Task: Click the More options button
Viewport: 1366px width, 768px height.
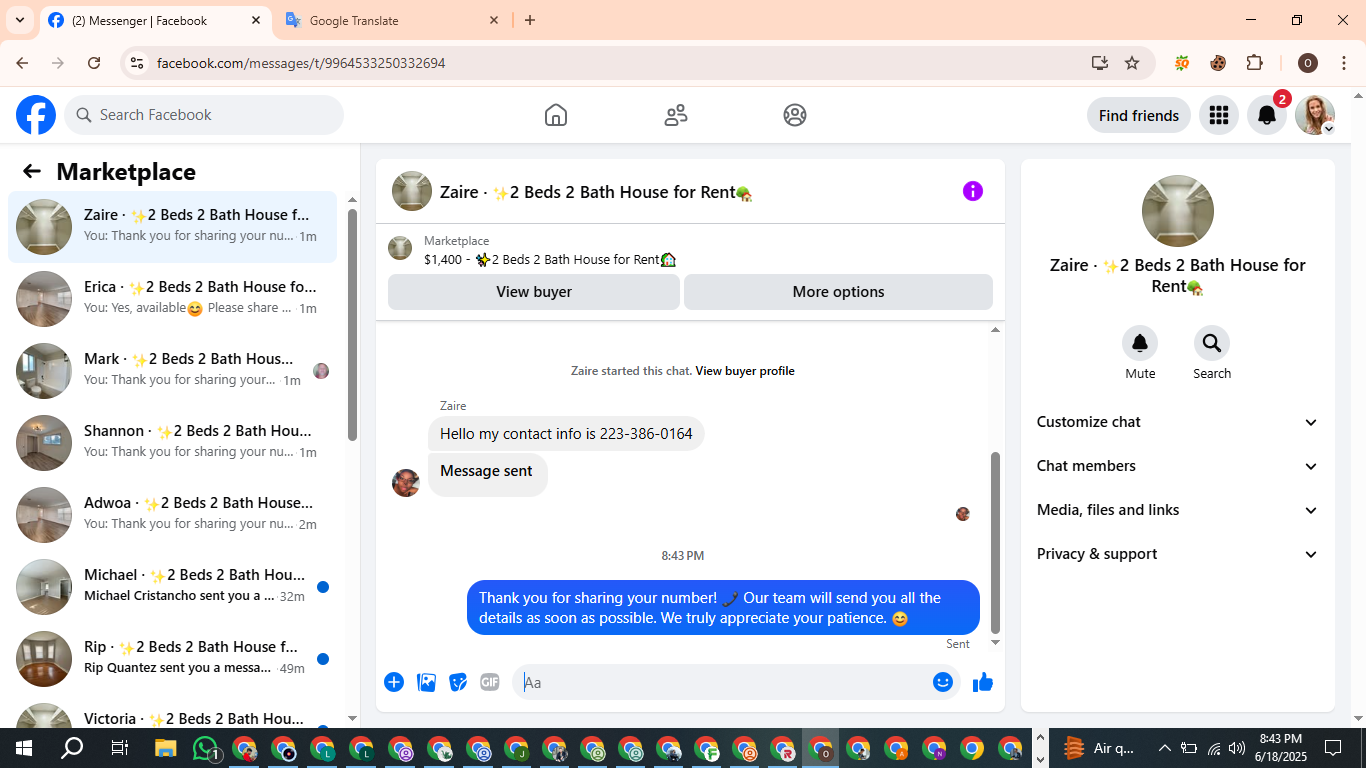Action: [x=838, y=292]
